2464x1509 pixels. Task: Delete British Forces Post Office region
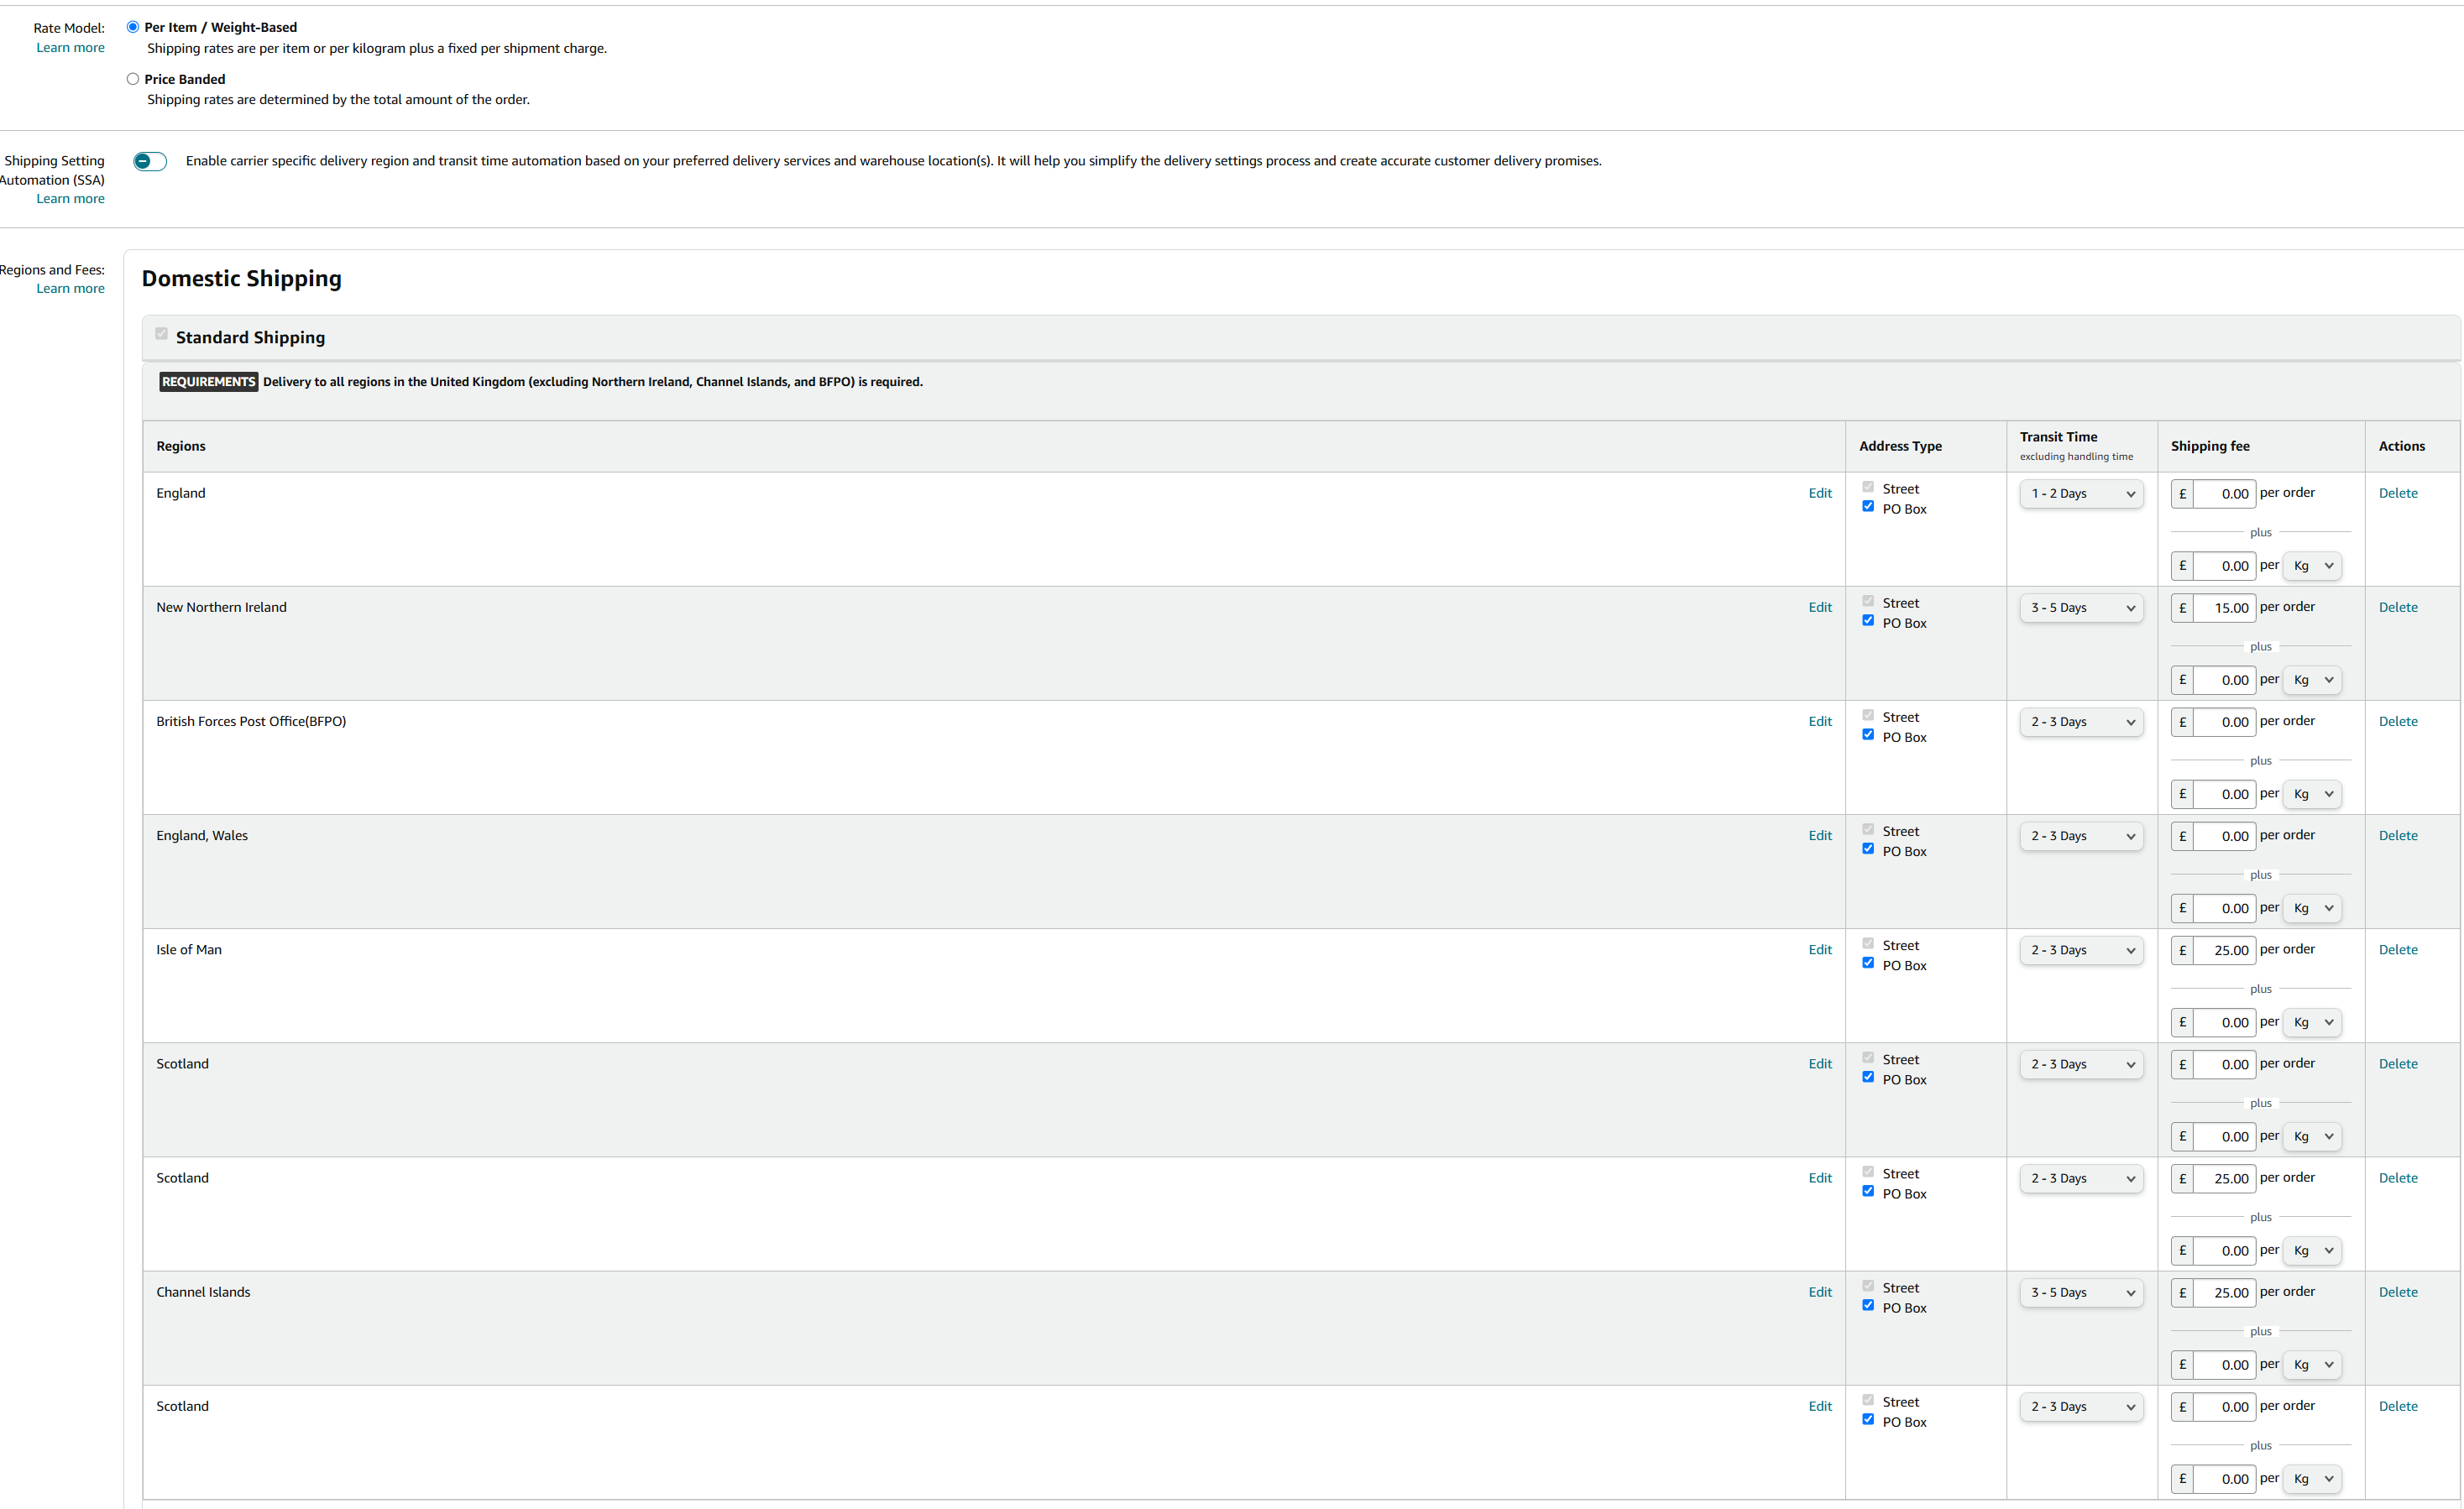pyautogui.click(x=2398, y=721)
